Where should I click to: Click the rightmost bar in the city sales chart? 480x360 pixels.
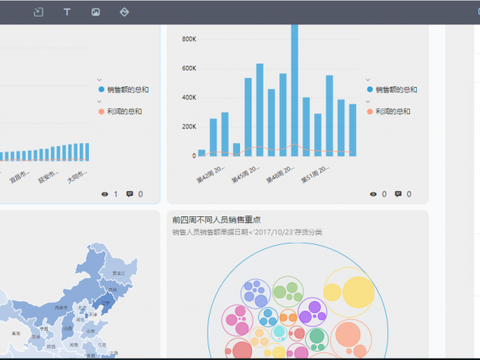point(87,152)
